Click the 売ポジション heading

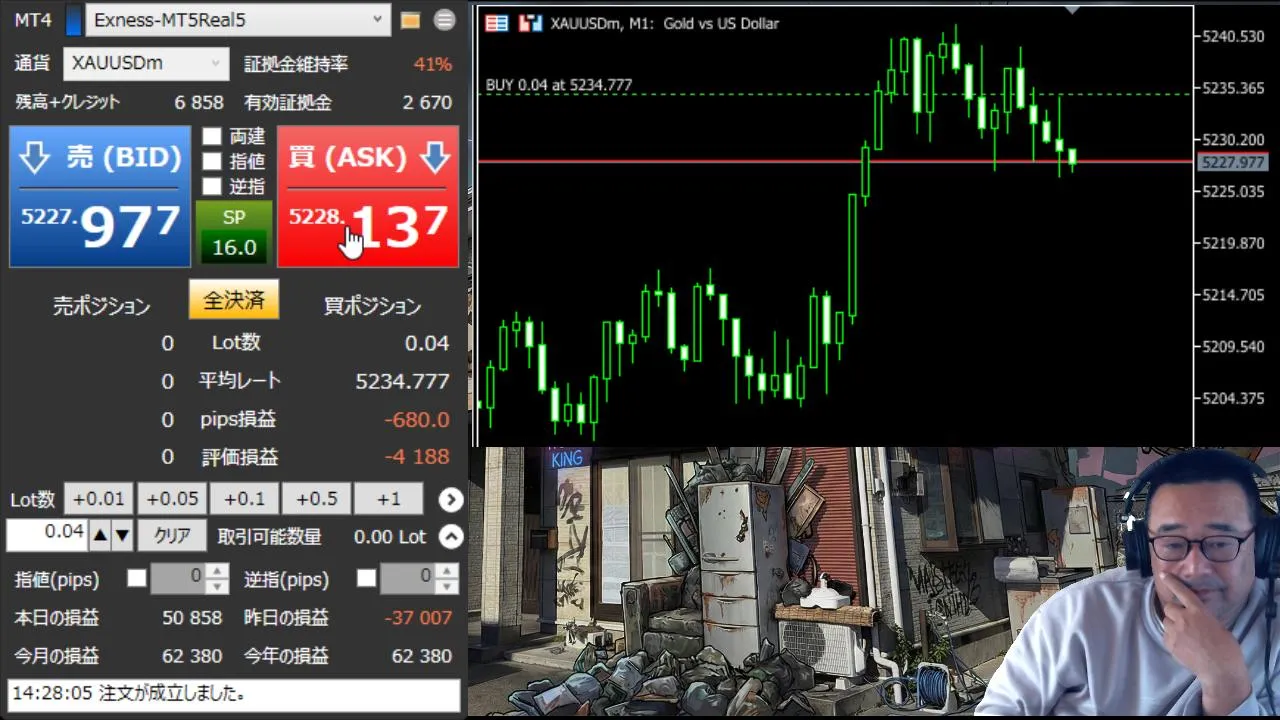click(102, 306)
